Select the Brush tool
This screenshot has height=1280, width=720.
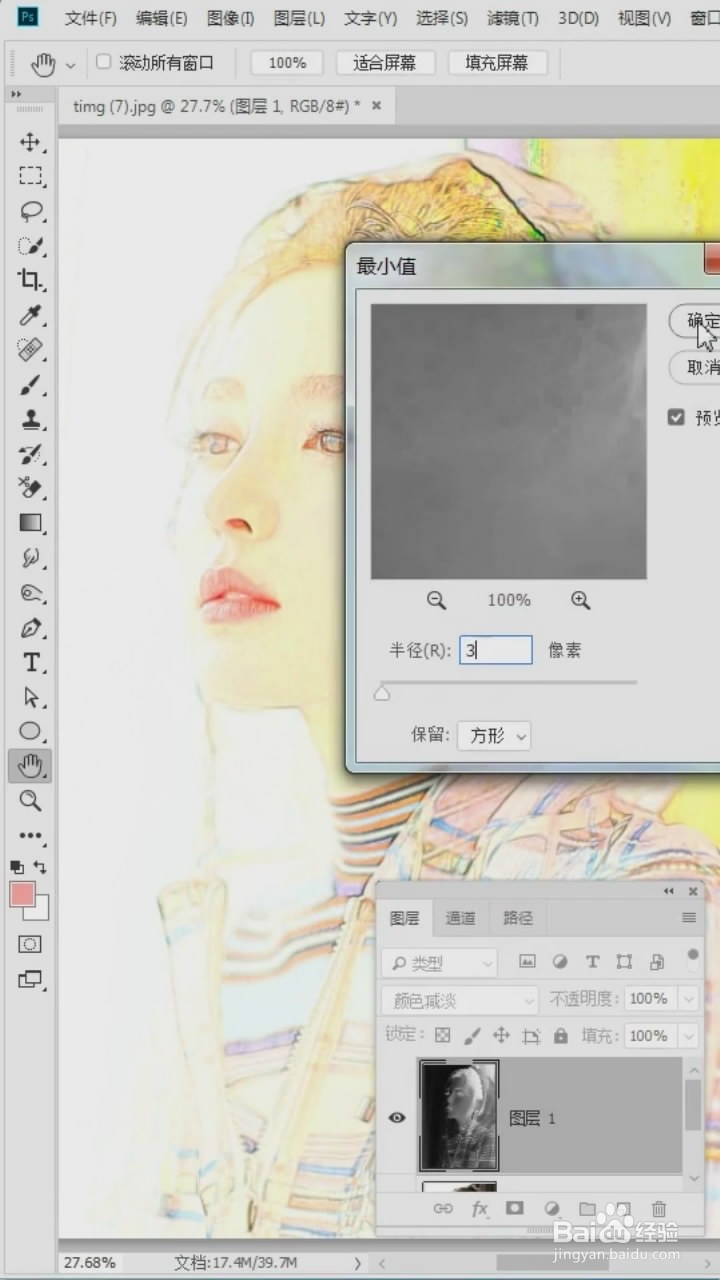tap(30, 385)
